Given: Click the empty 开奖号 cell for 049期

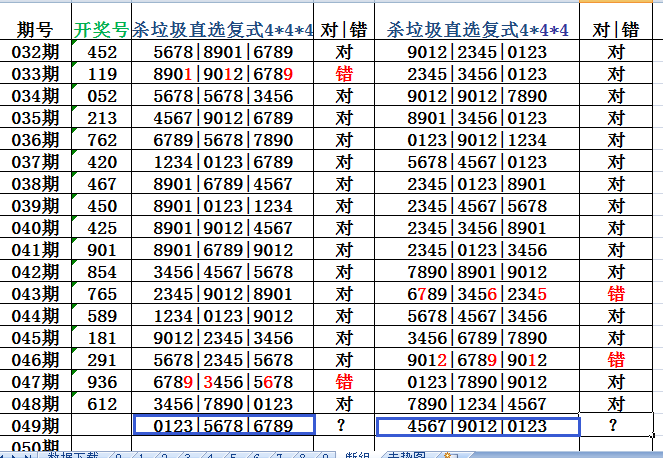Looking at the screenshot, I should click(102, 426).
